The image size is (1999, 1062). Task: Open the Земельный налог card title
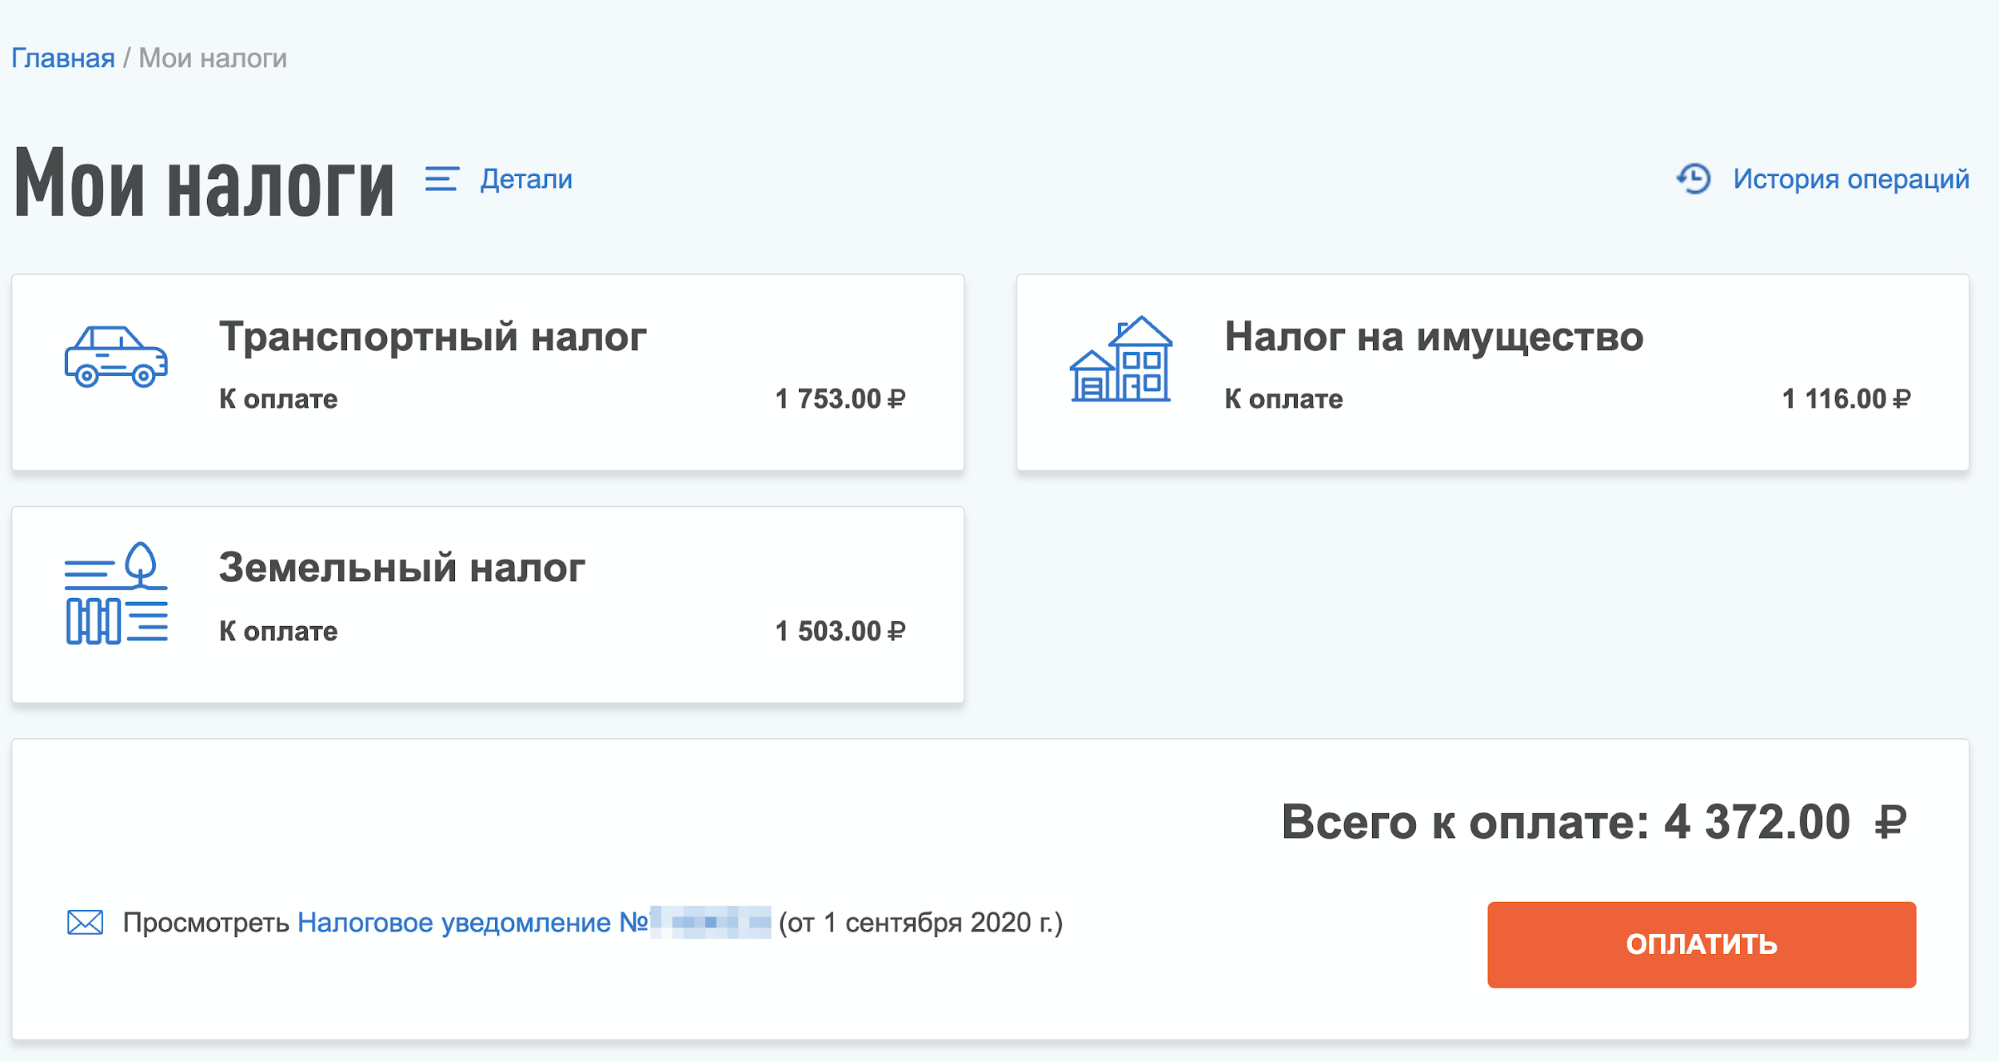(x=402, y=568)
